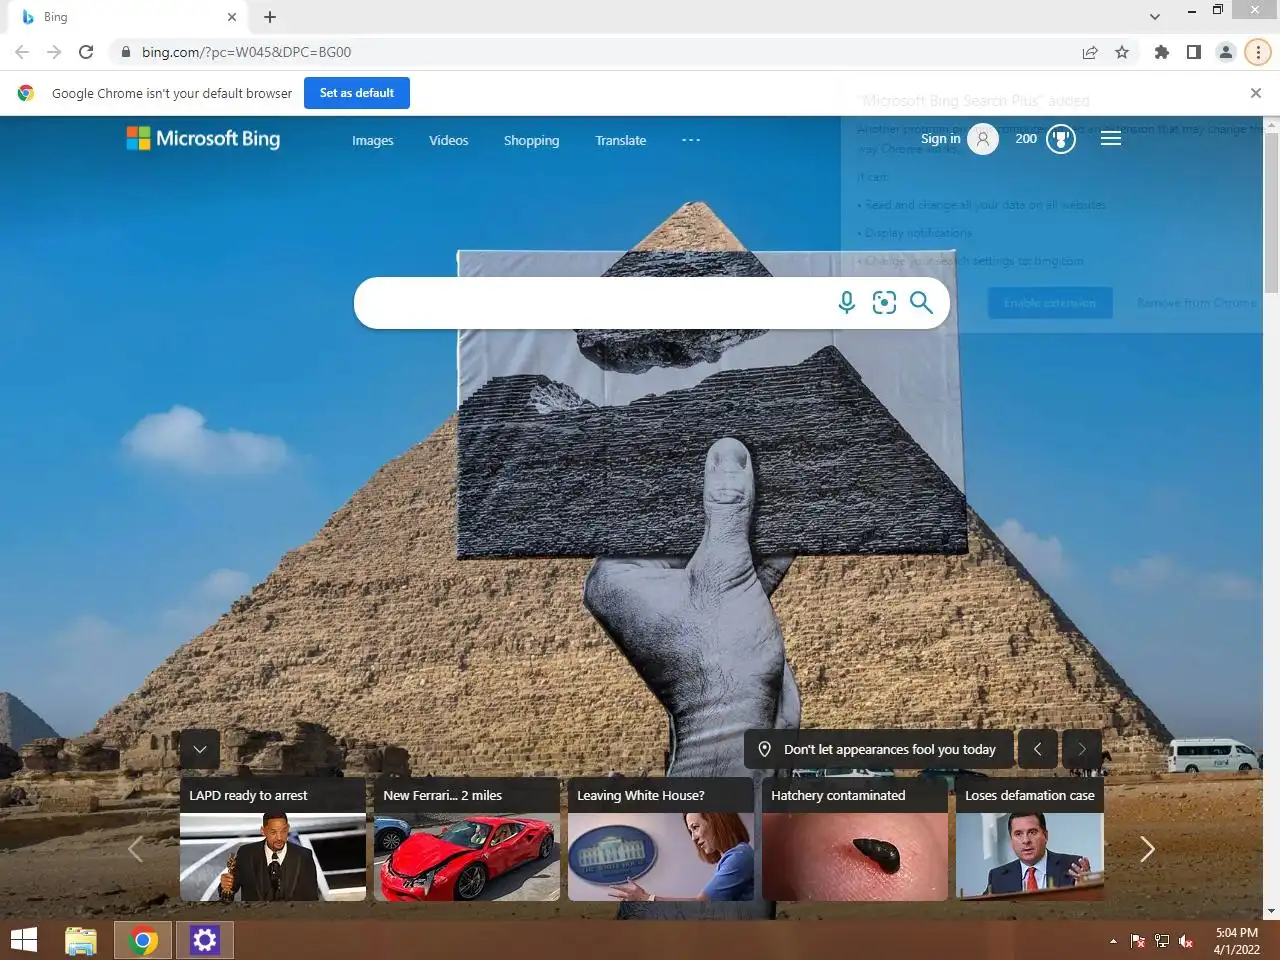This screenshot has height=960, width=1280.
Task: Open the Bing hamburger menu
Action: 1111,139
